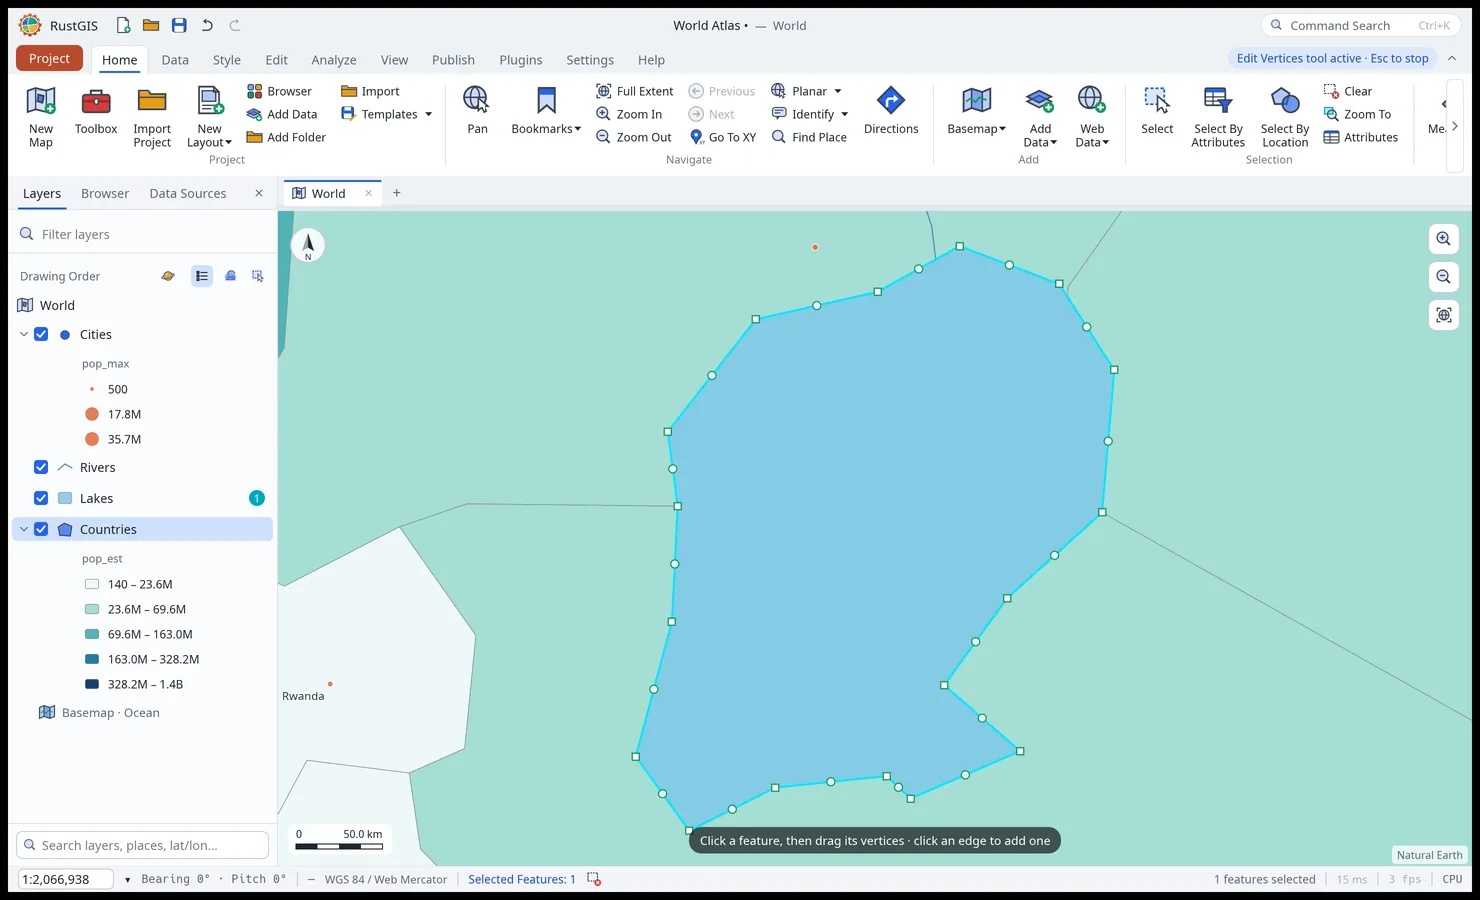
Task: Toggle the Lakes layer checkbox
Action: 41,498
